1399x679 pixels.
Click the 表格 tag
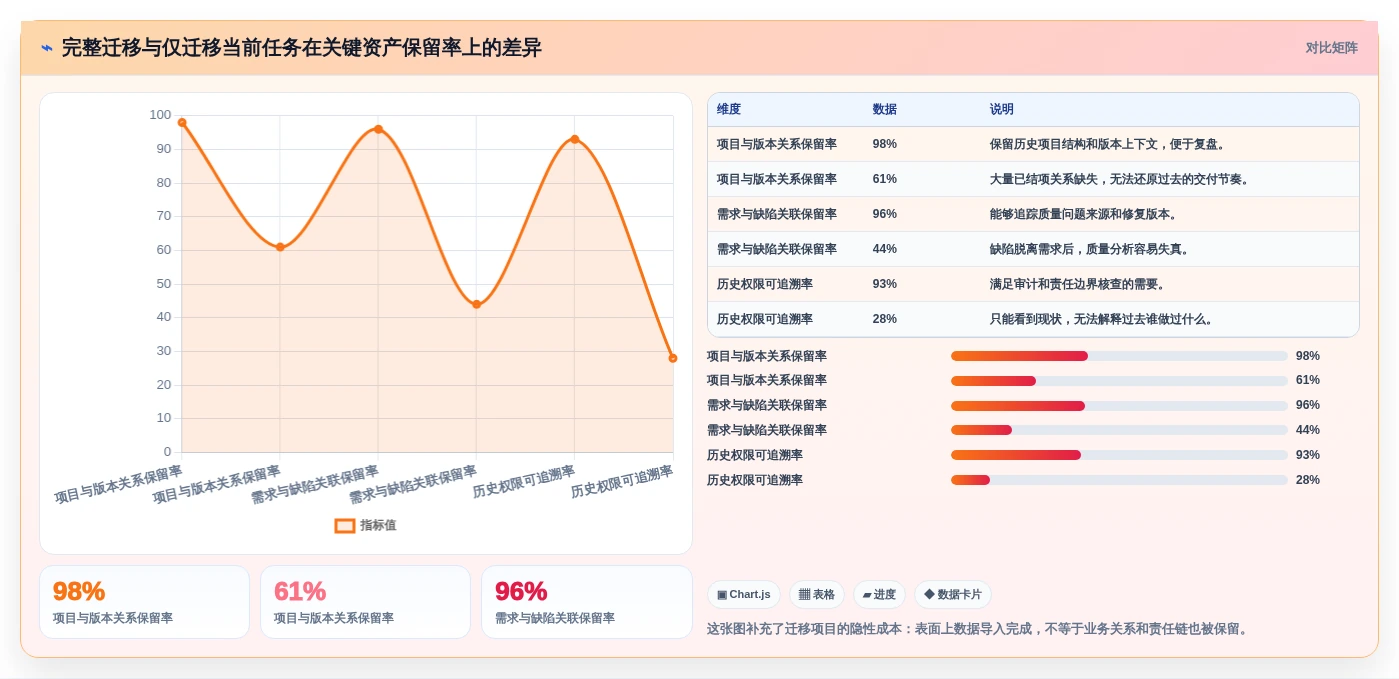817,594
